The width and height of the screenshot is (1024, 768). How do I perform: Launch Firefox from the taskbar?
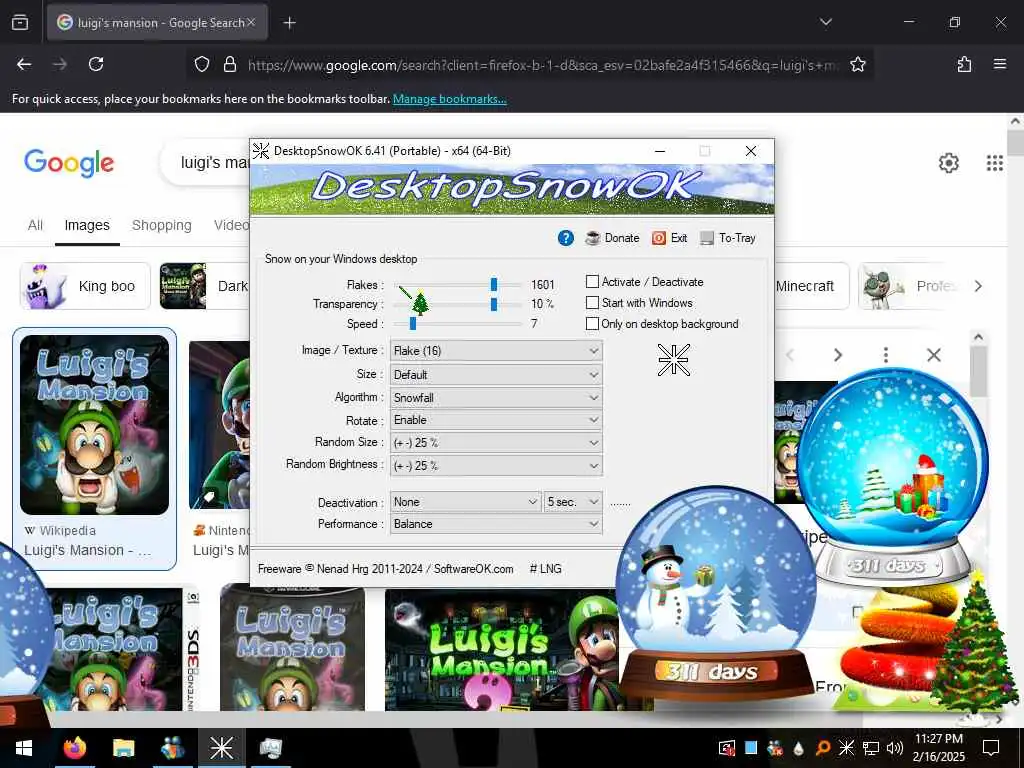pyautogui.click(x=75, y=748)
